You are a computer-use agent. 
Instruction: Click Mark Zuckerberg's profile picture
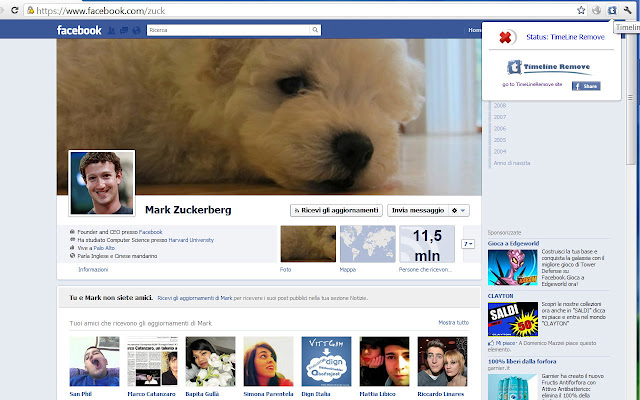(x=102, y=183)
